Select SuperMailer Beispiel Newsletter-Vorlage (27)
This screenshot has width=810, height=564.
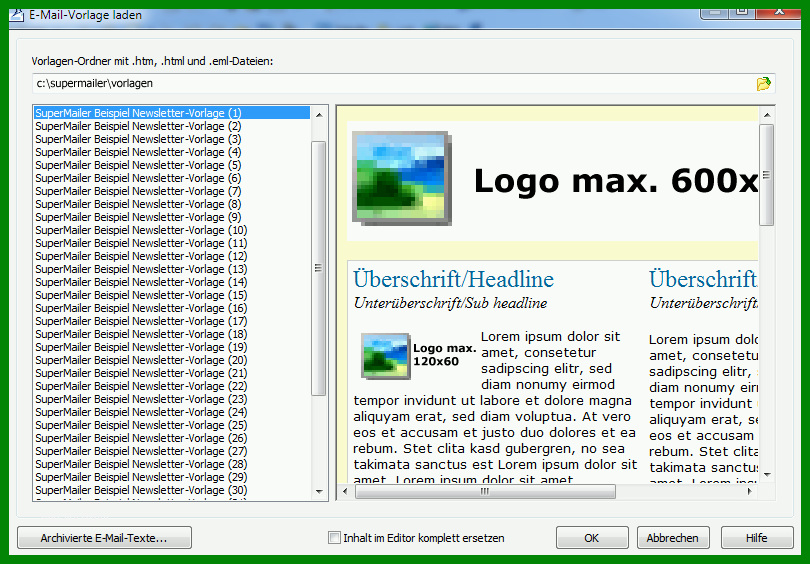point(172,451)
